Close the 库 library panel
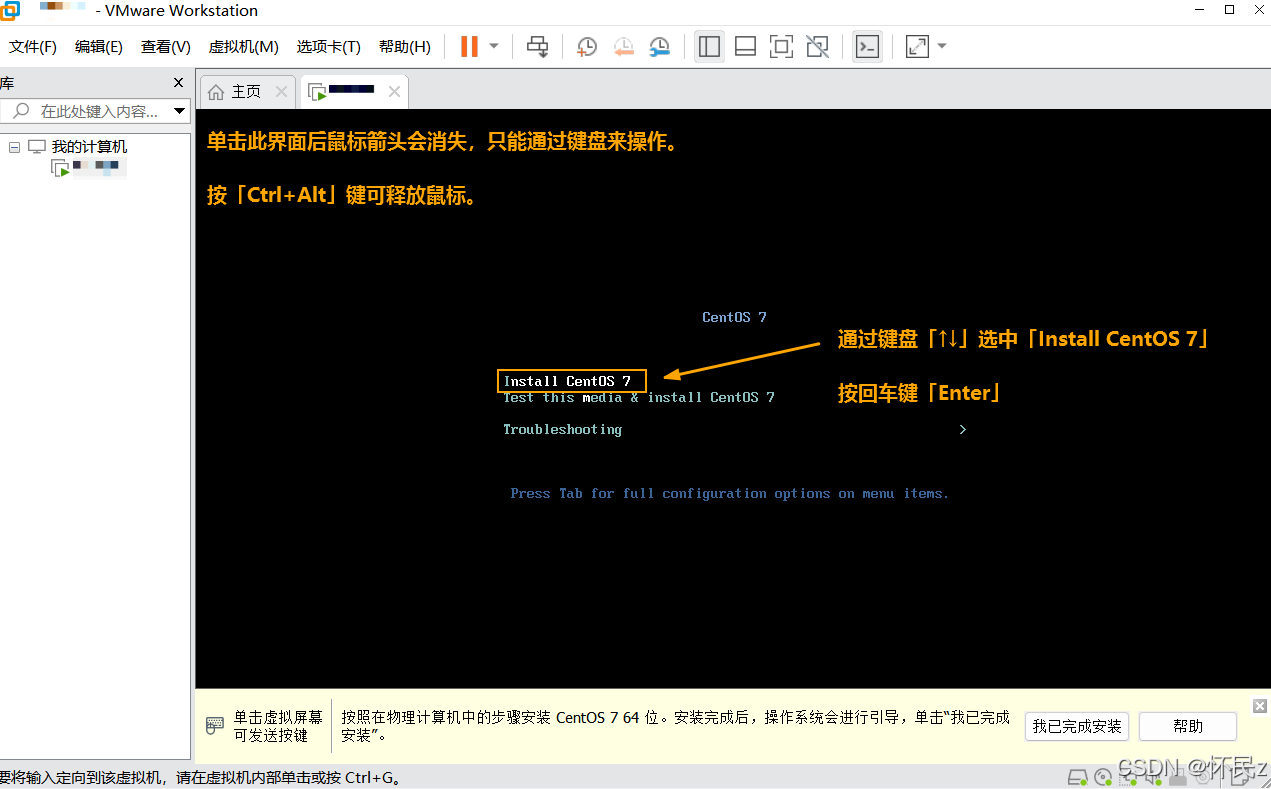 179,83
